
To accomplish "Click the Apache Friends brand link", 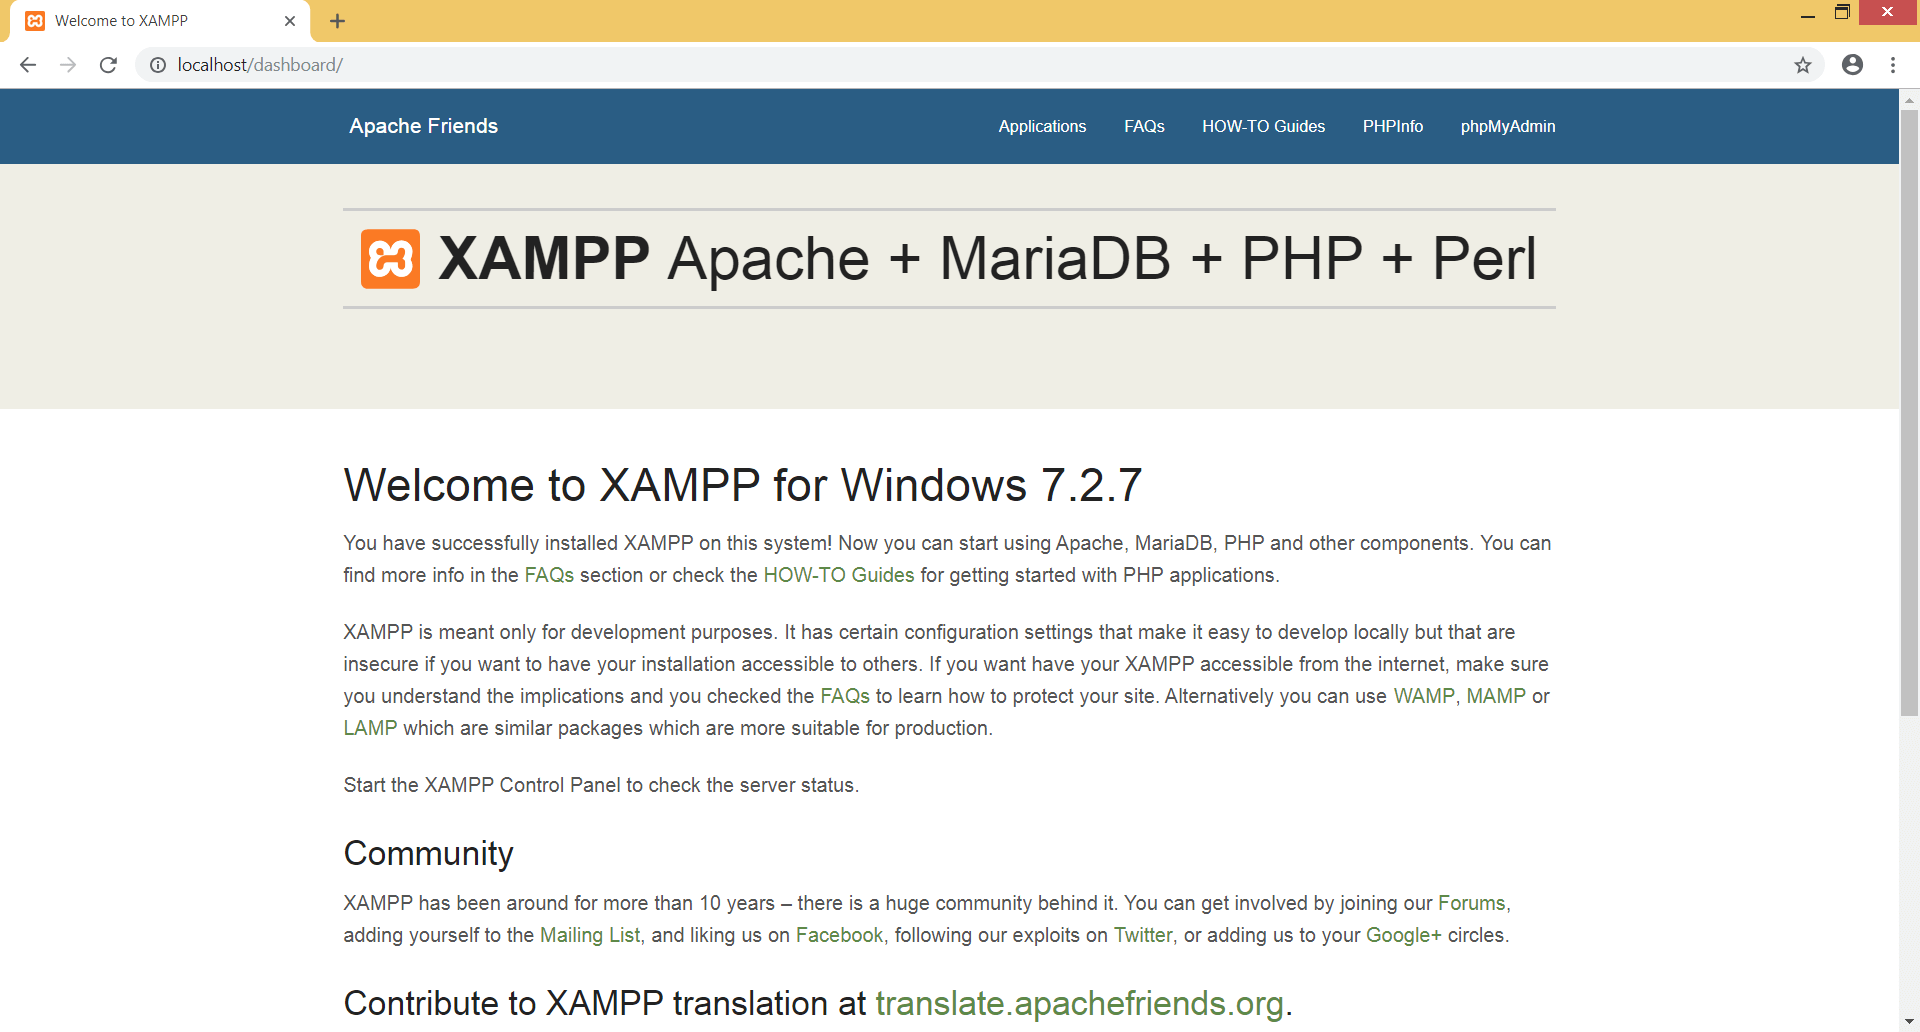I will click(423, 126).
